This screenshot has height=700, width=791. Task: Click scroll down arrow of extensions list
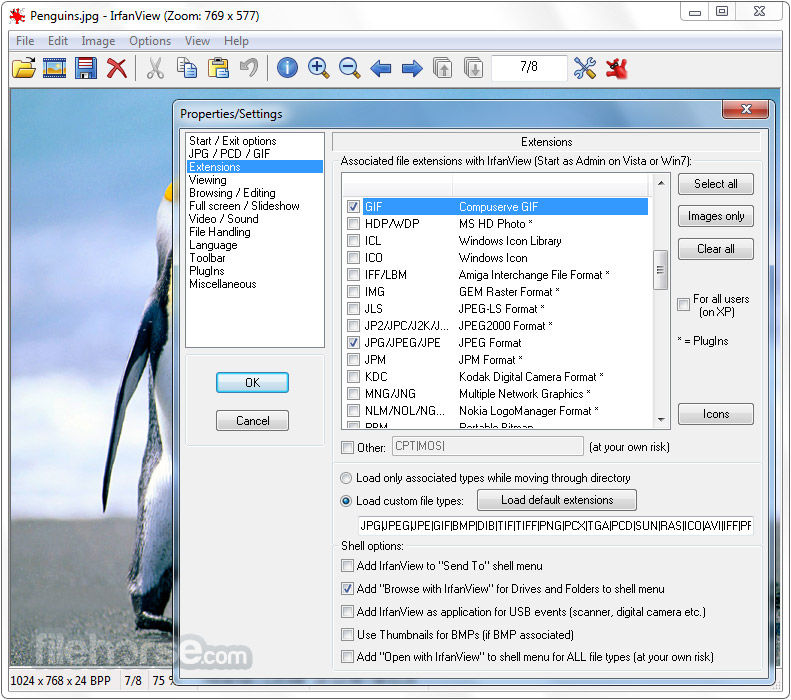pos(661,420)
